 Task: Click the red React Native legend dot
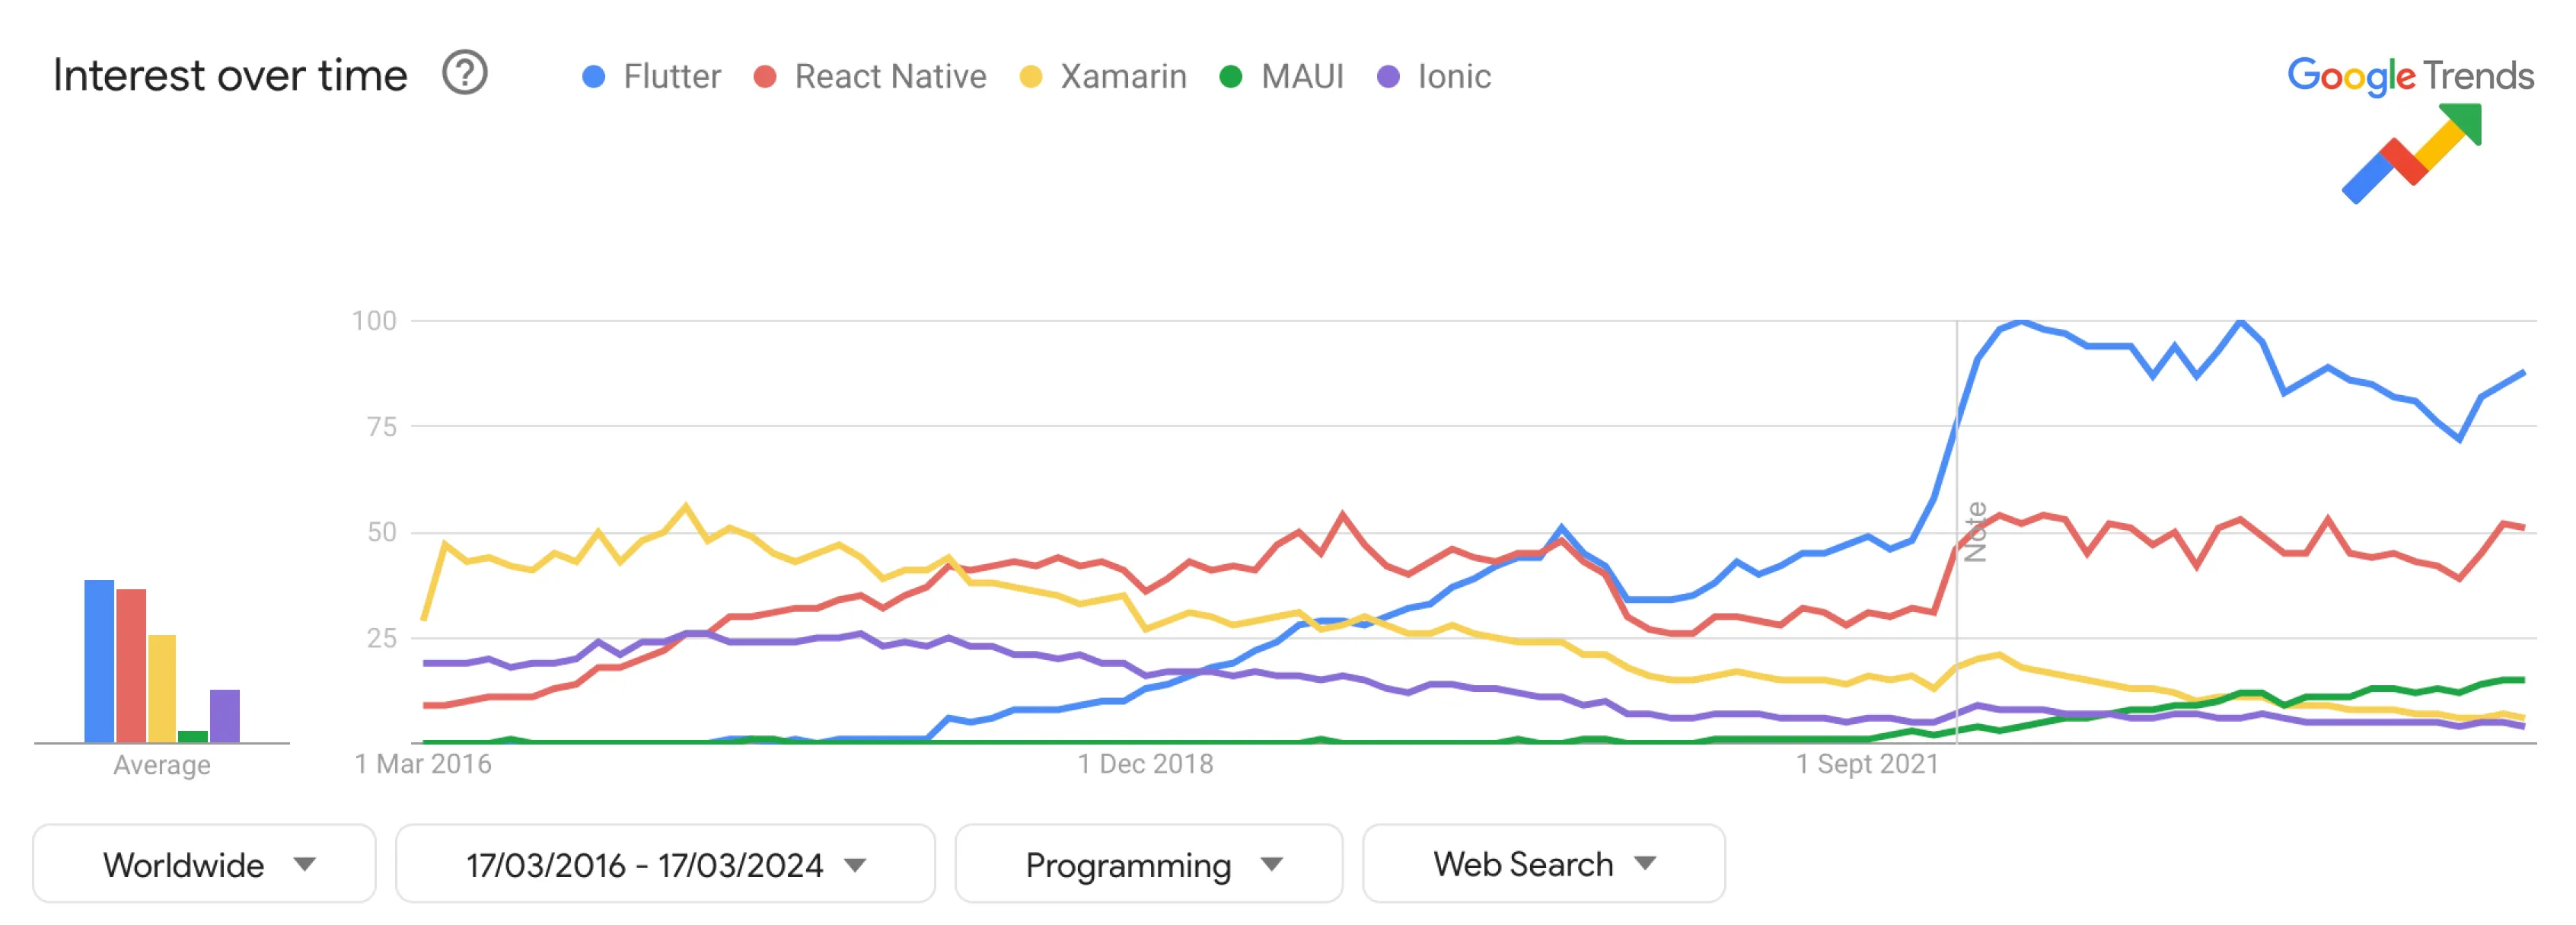point(765,77)
